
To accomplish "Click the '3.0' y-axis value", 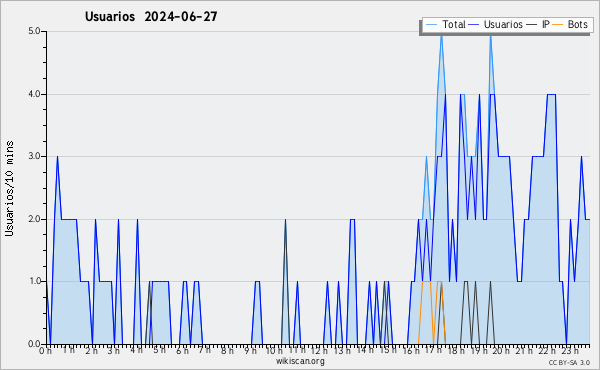I will (x=34, y=156).
